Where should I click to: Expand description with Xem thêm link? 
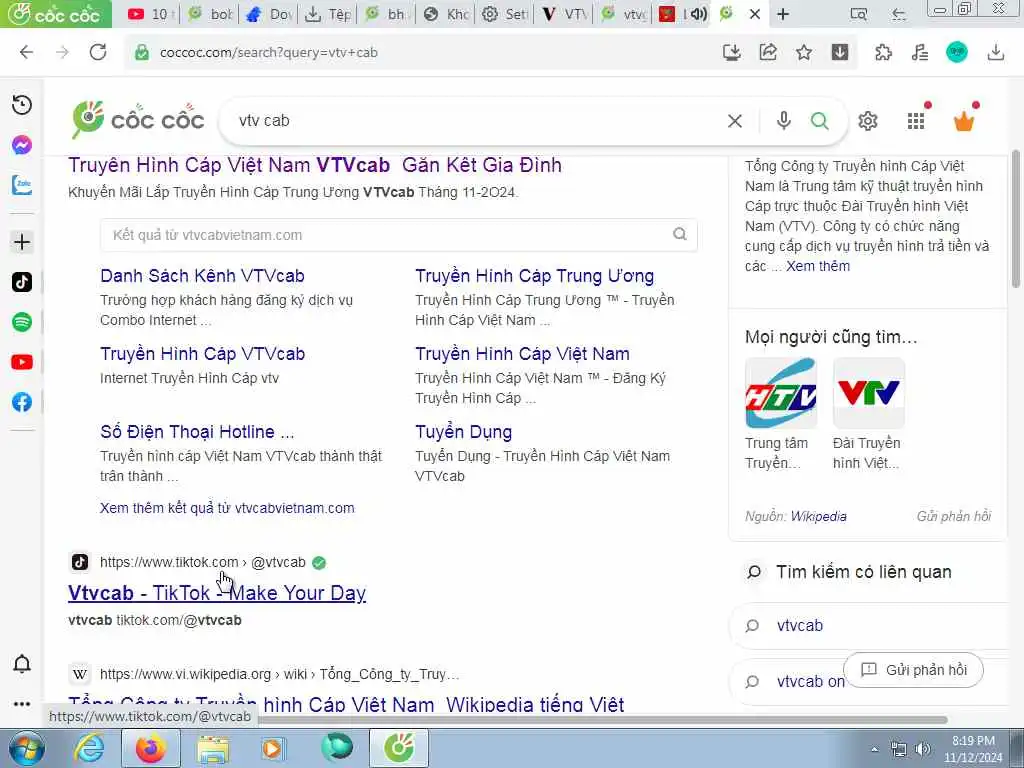click(x=818, y=266)
